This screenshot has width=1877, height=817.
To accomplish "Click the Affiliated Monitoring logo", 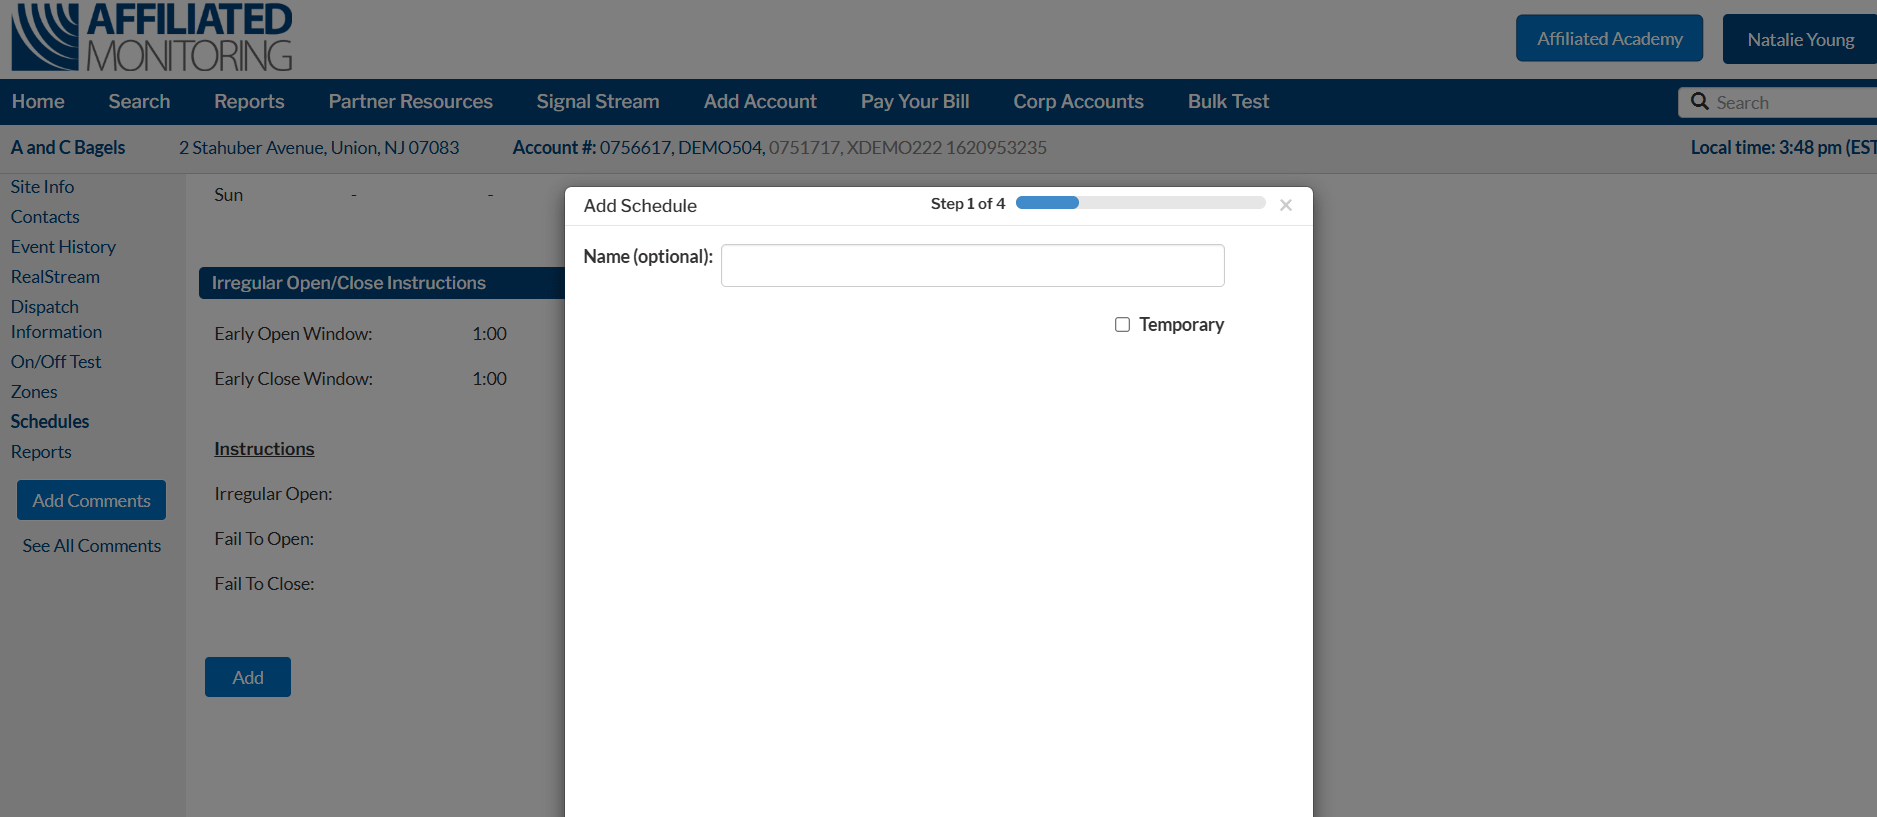I will (152, 38).
